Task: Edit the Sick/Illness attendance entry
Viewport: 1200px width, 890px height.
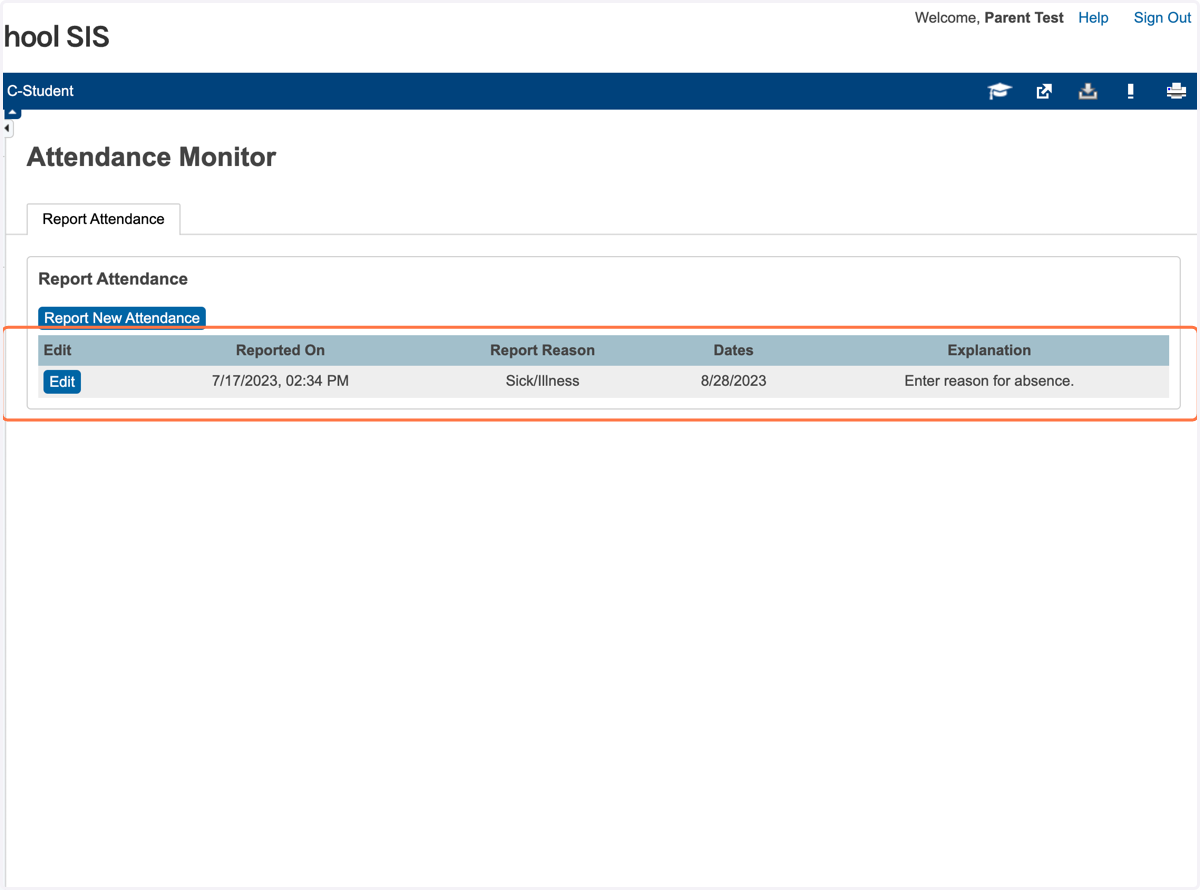Action: tap(62, 382)
